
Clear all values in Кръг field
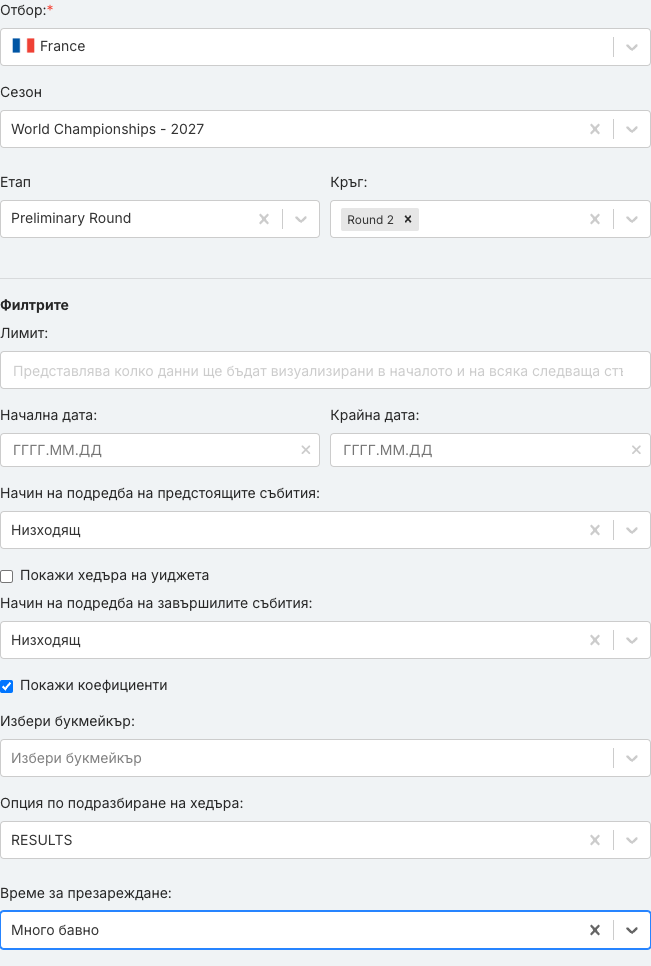click(x=595, y=219)
